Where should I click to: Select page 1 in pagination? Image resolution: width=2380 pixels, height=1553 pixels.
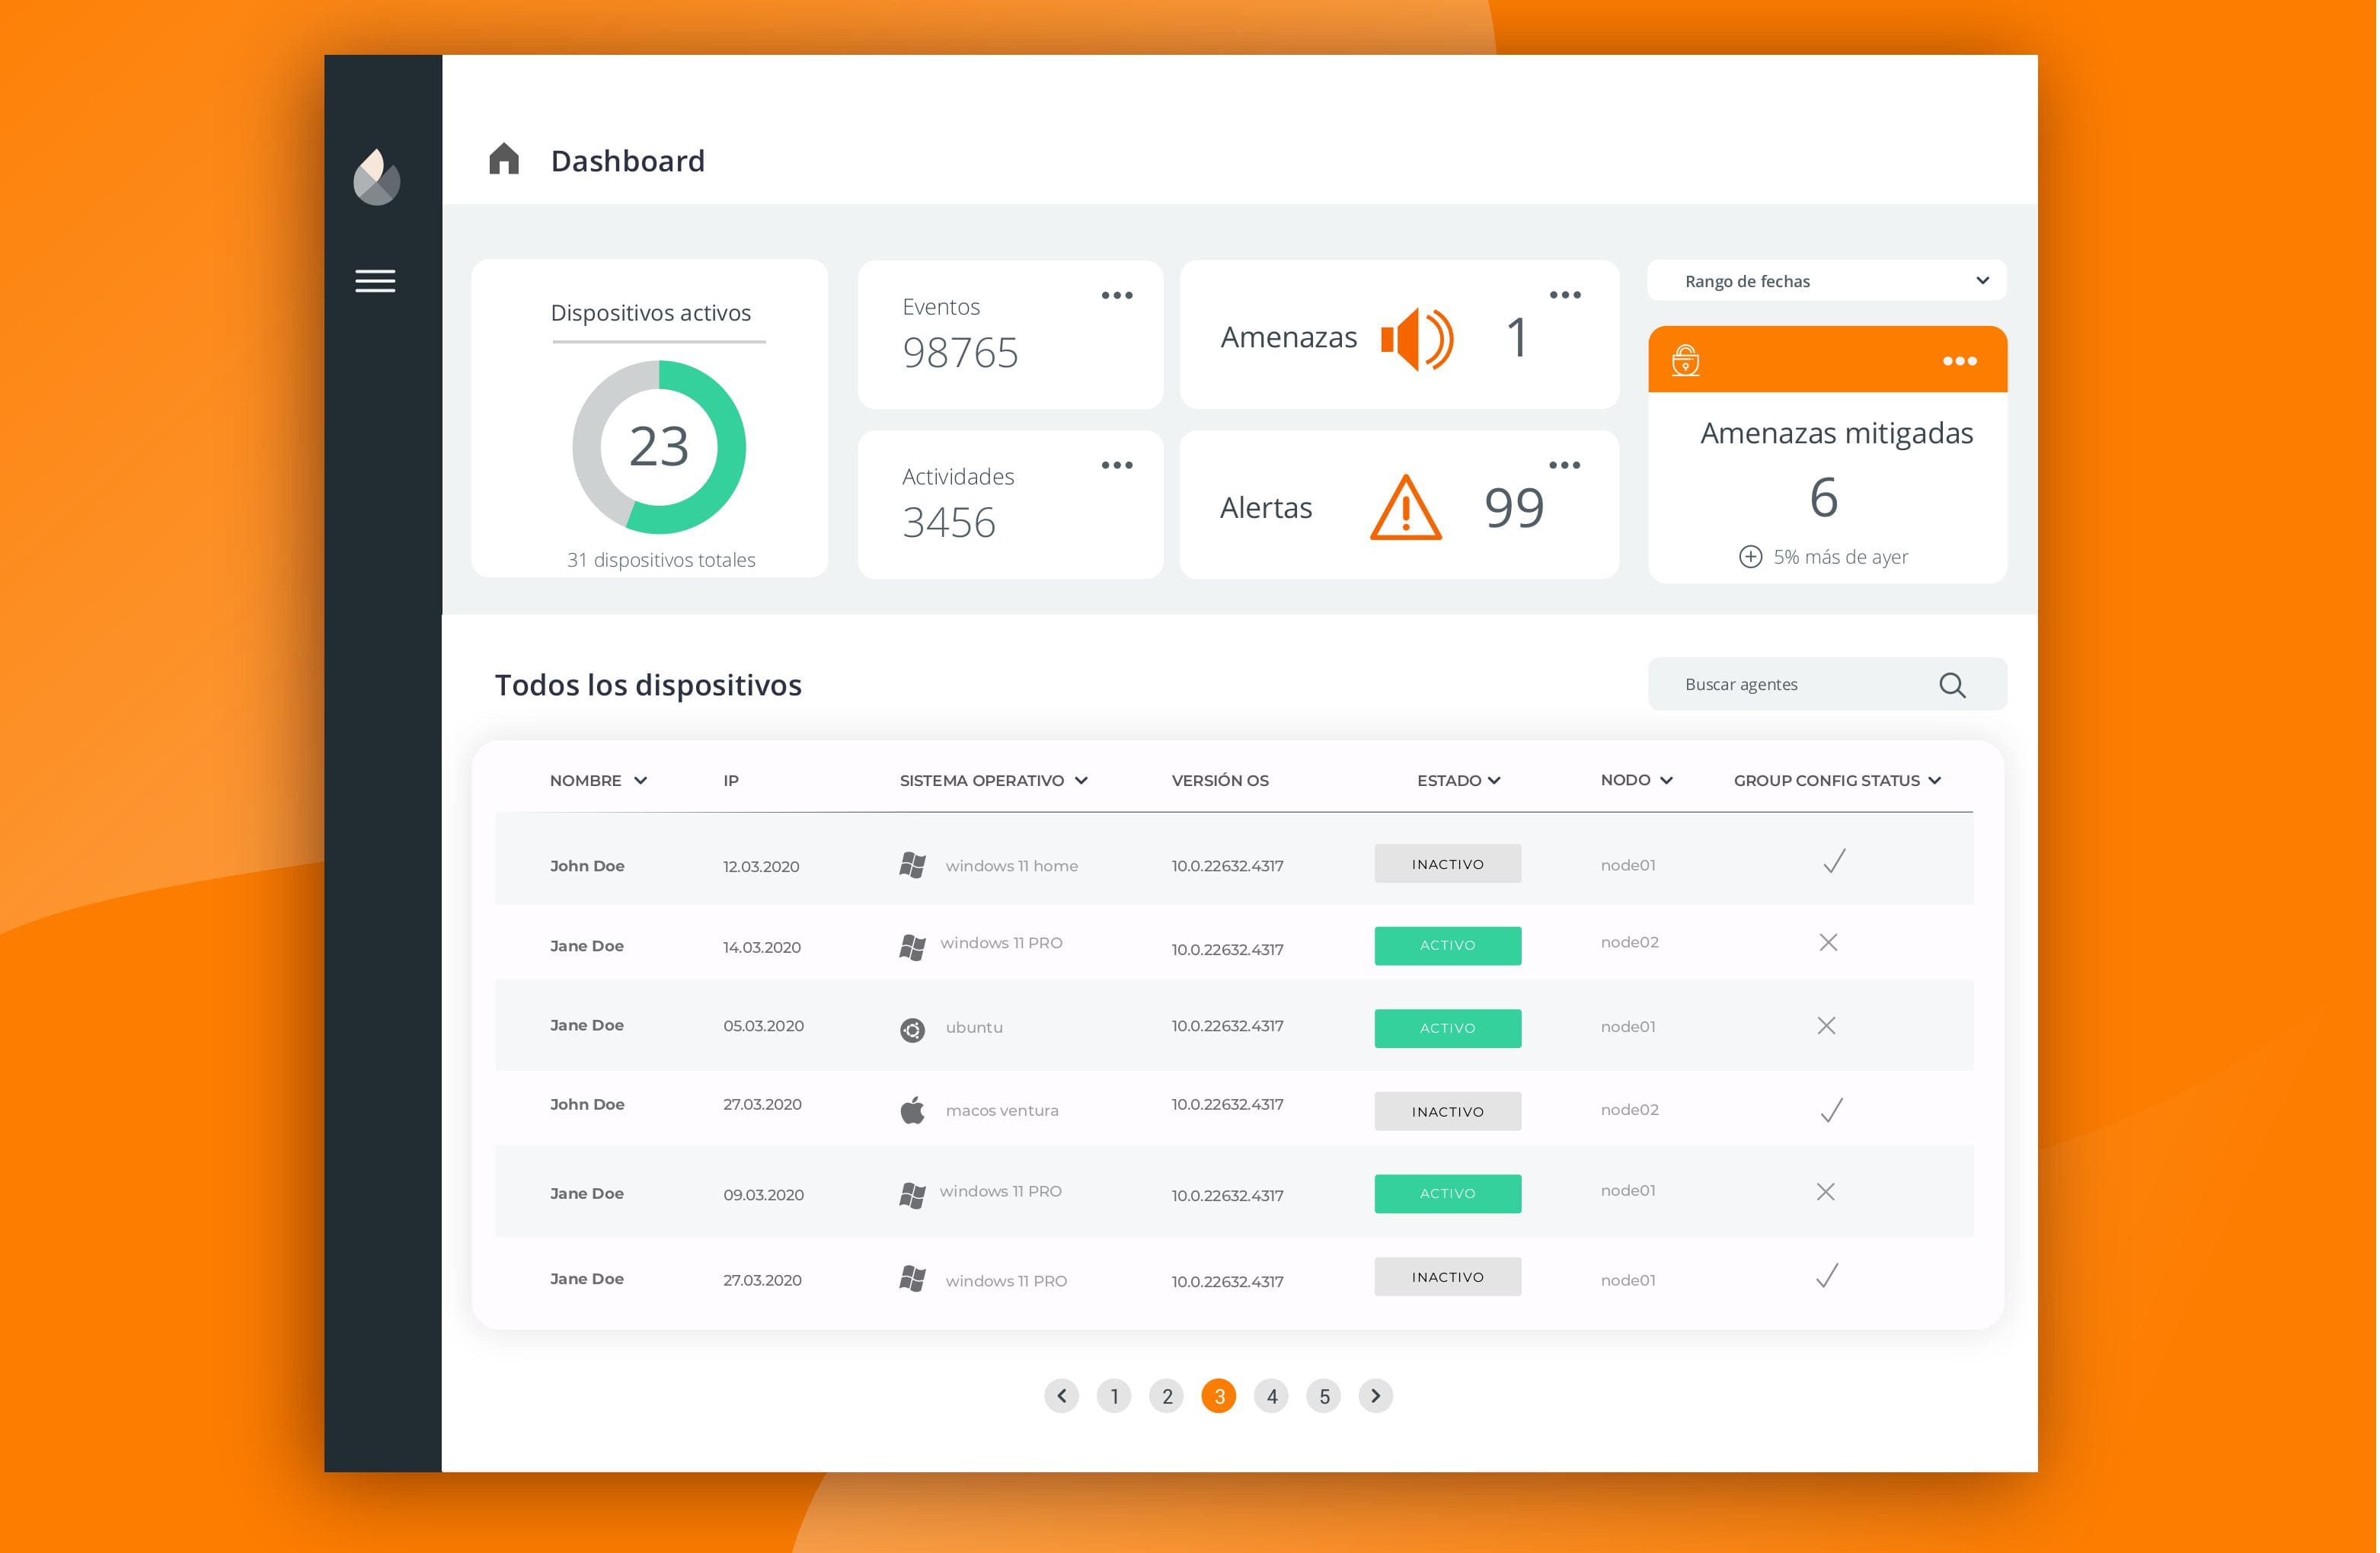(x=1114, y=1396)
